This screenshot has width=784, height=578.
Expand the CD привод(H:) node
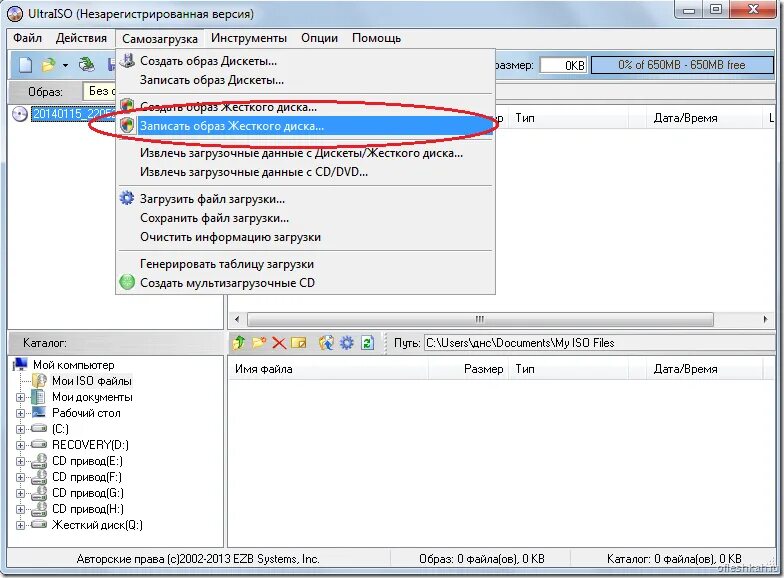(20, 510)
